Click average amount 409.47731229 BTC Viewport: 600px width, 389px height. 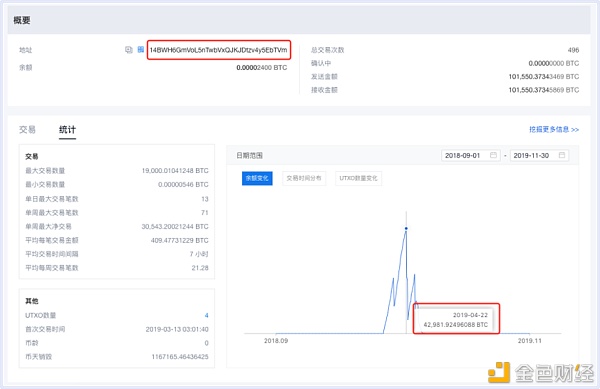(x=179, y=241)
